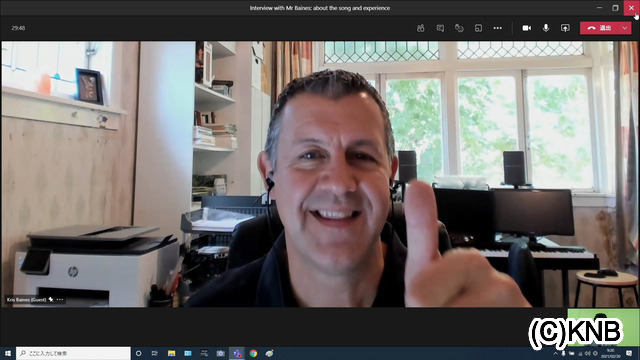Open the Windows Start menu
Viewport: 640px width, 360px height.
pyautogui.click(x=8, y=353)
